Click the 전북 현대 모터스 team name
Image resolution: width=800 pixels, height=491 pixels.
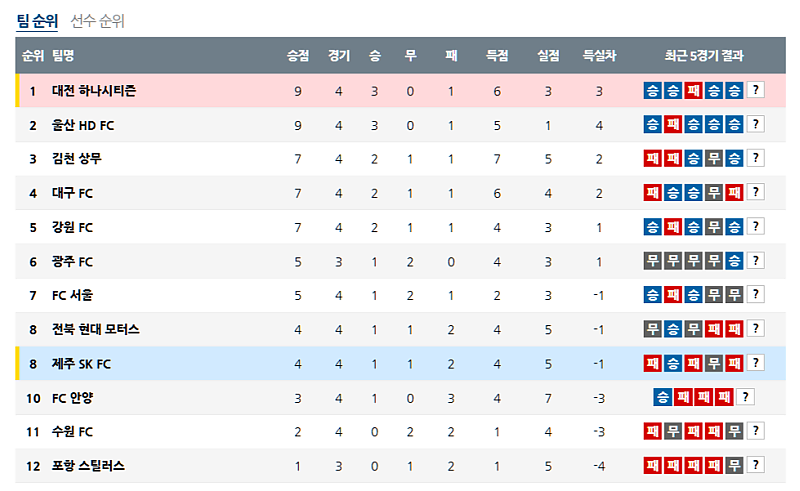pyautogui.click(x=96, y=329)
